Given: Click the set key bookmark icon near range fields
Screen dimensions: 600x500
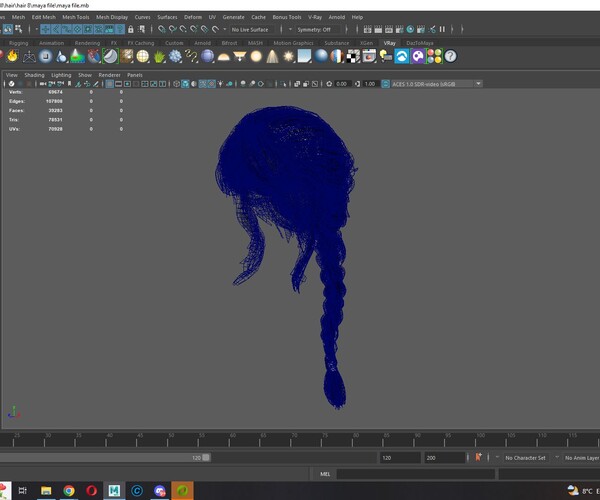Looking at the screenshot, I should point(478,457).
